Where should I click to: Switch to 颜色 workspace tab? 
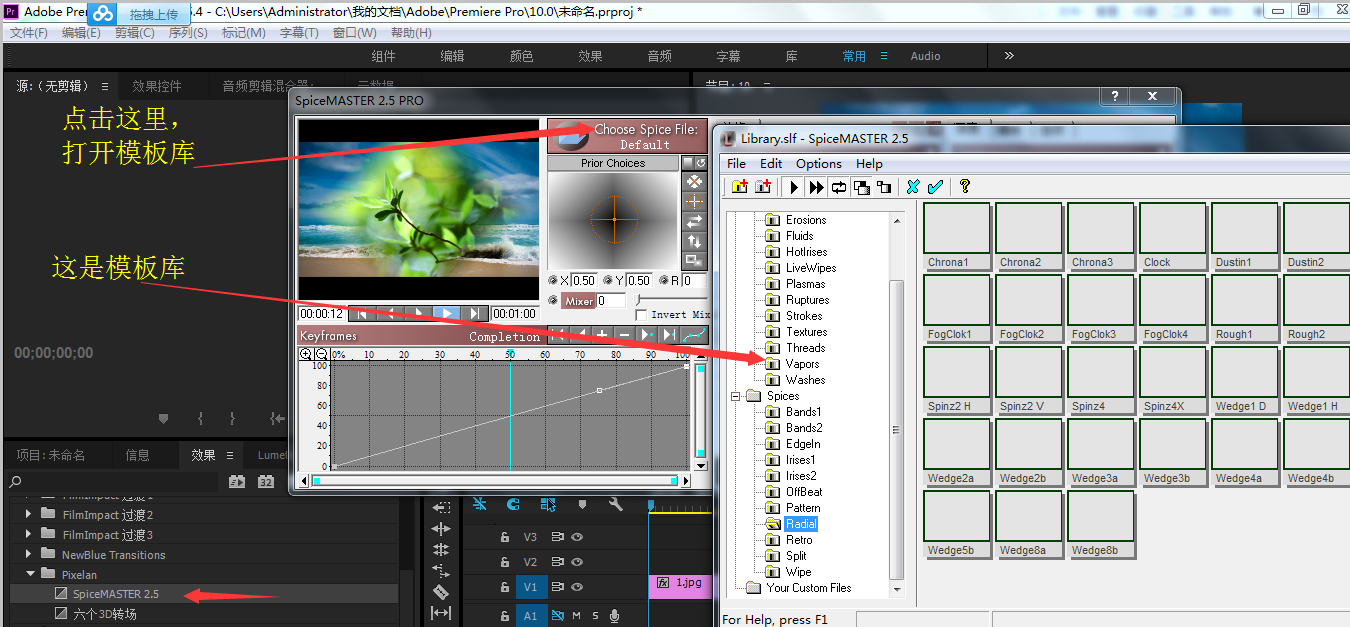point(522,56)
